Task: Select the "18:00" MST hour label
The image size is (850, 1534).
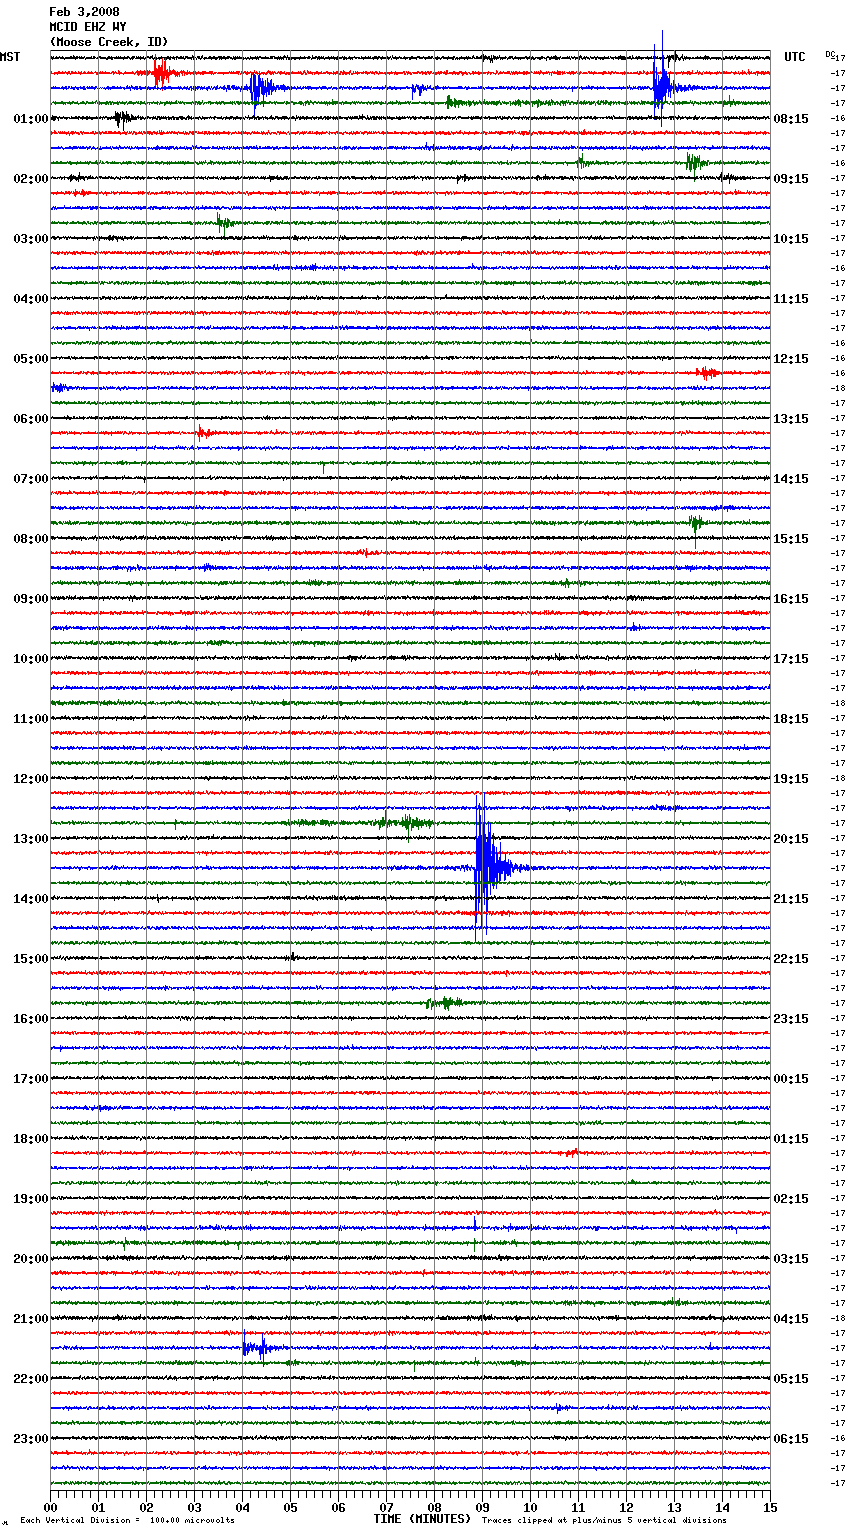Action: [x=31, y=1139]
